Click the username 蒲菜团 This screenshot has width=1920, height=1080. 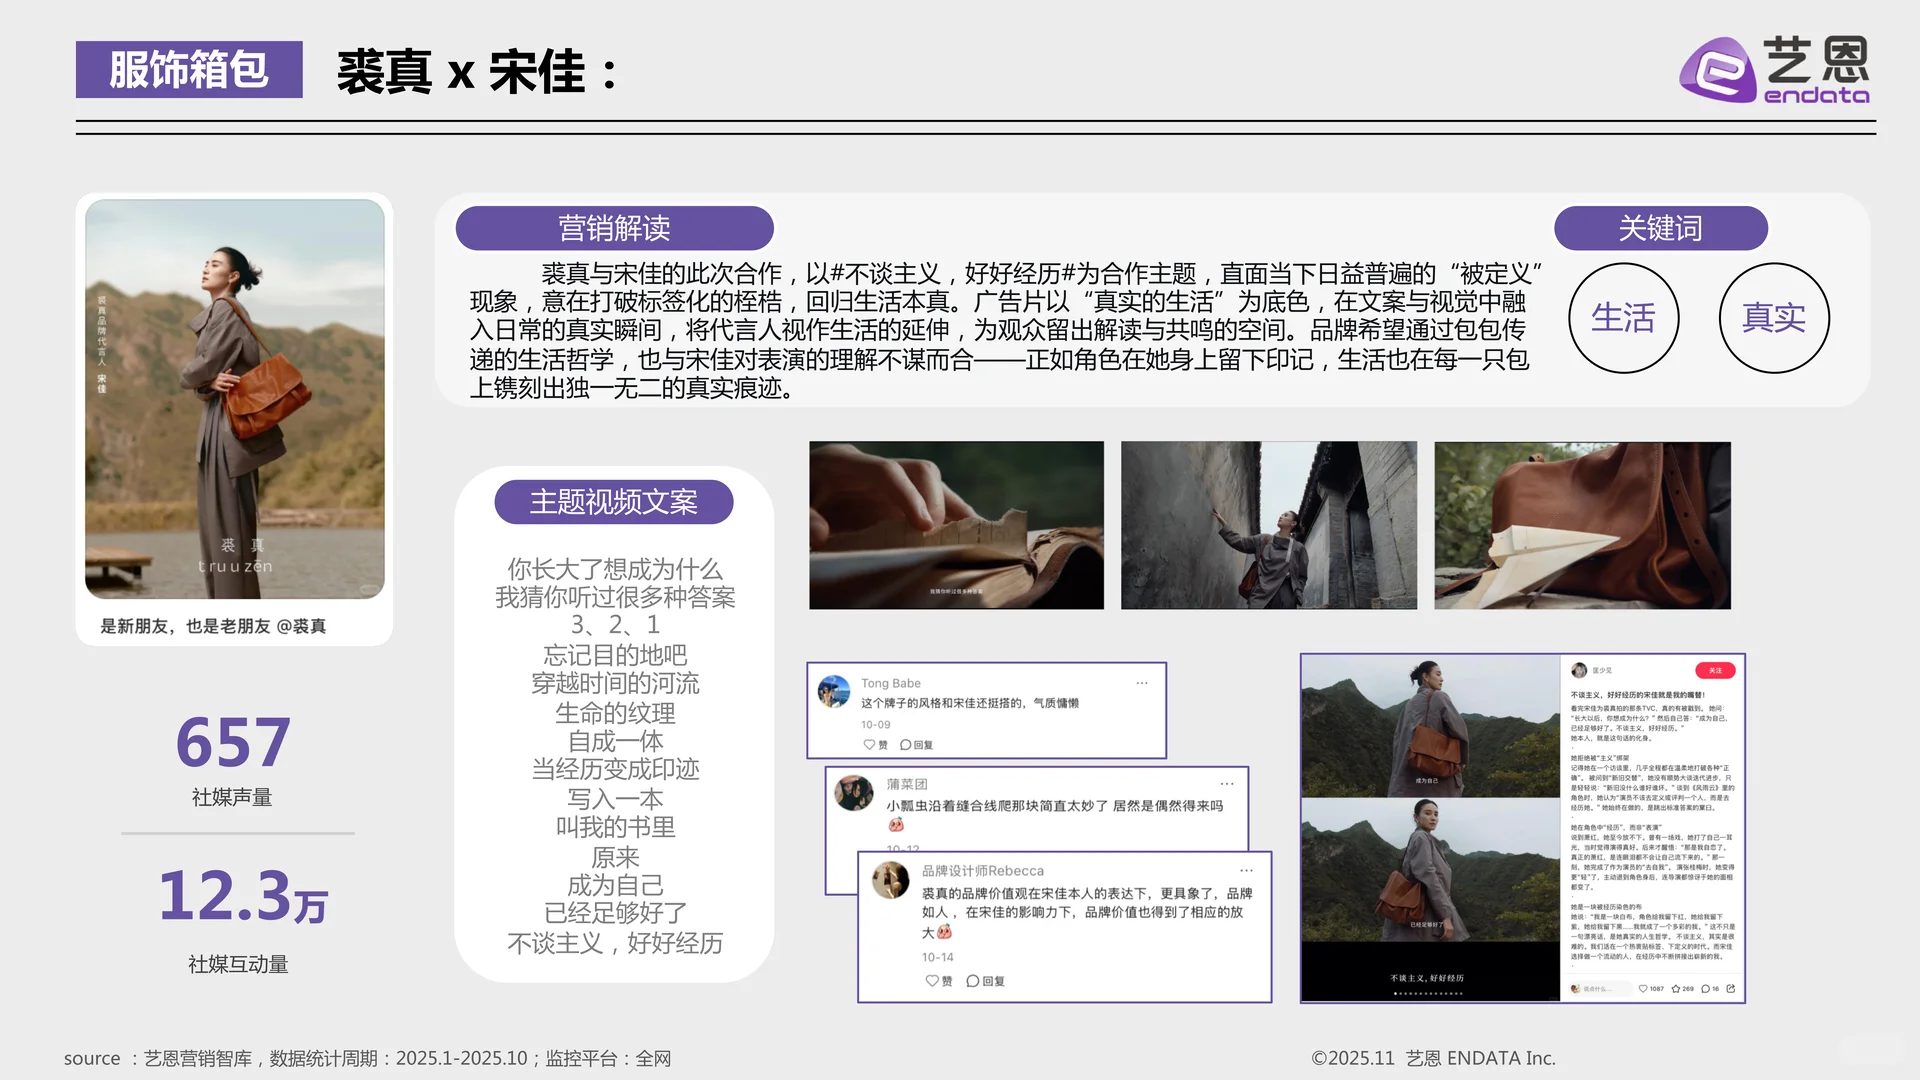(906, 784)
